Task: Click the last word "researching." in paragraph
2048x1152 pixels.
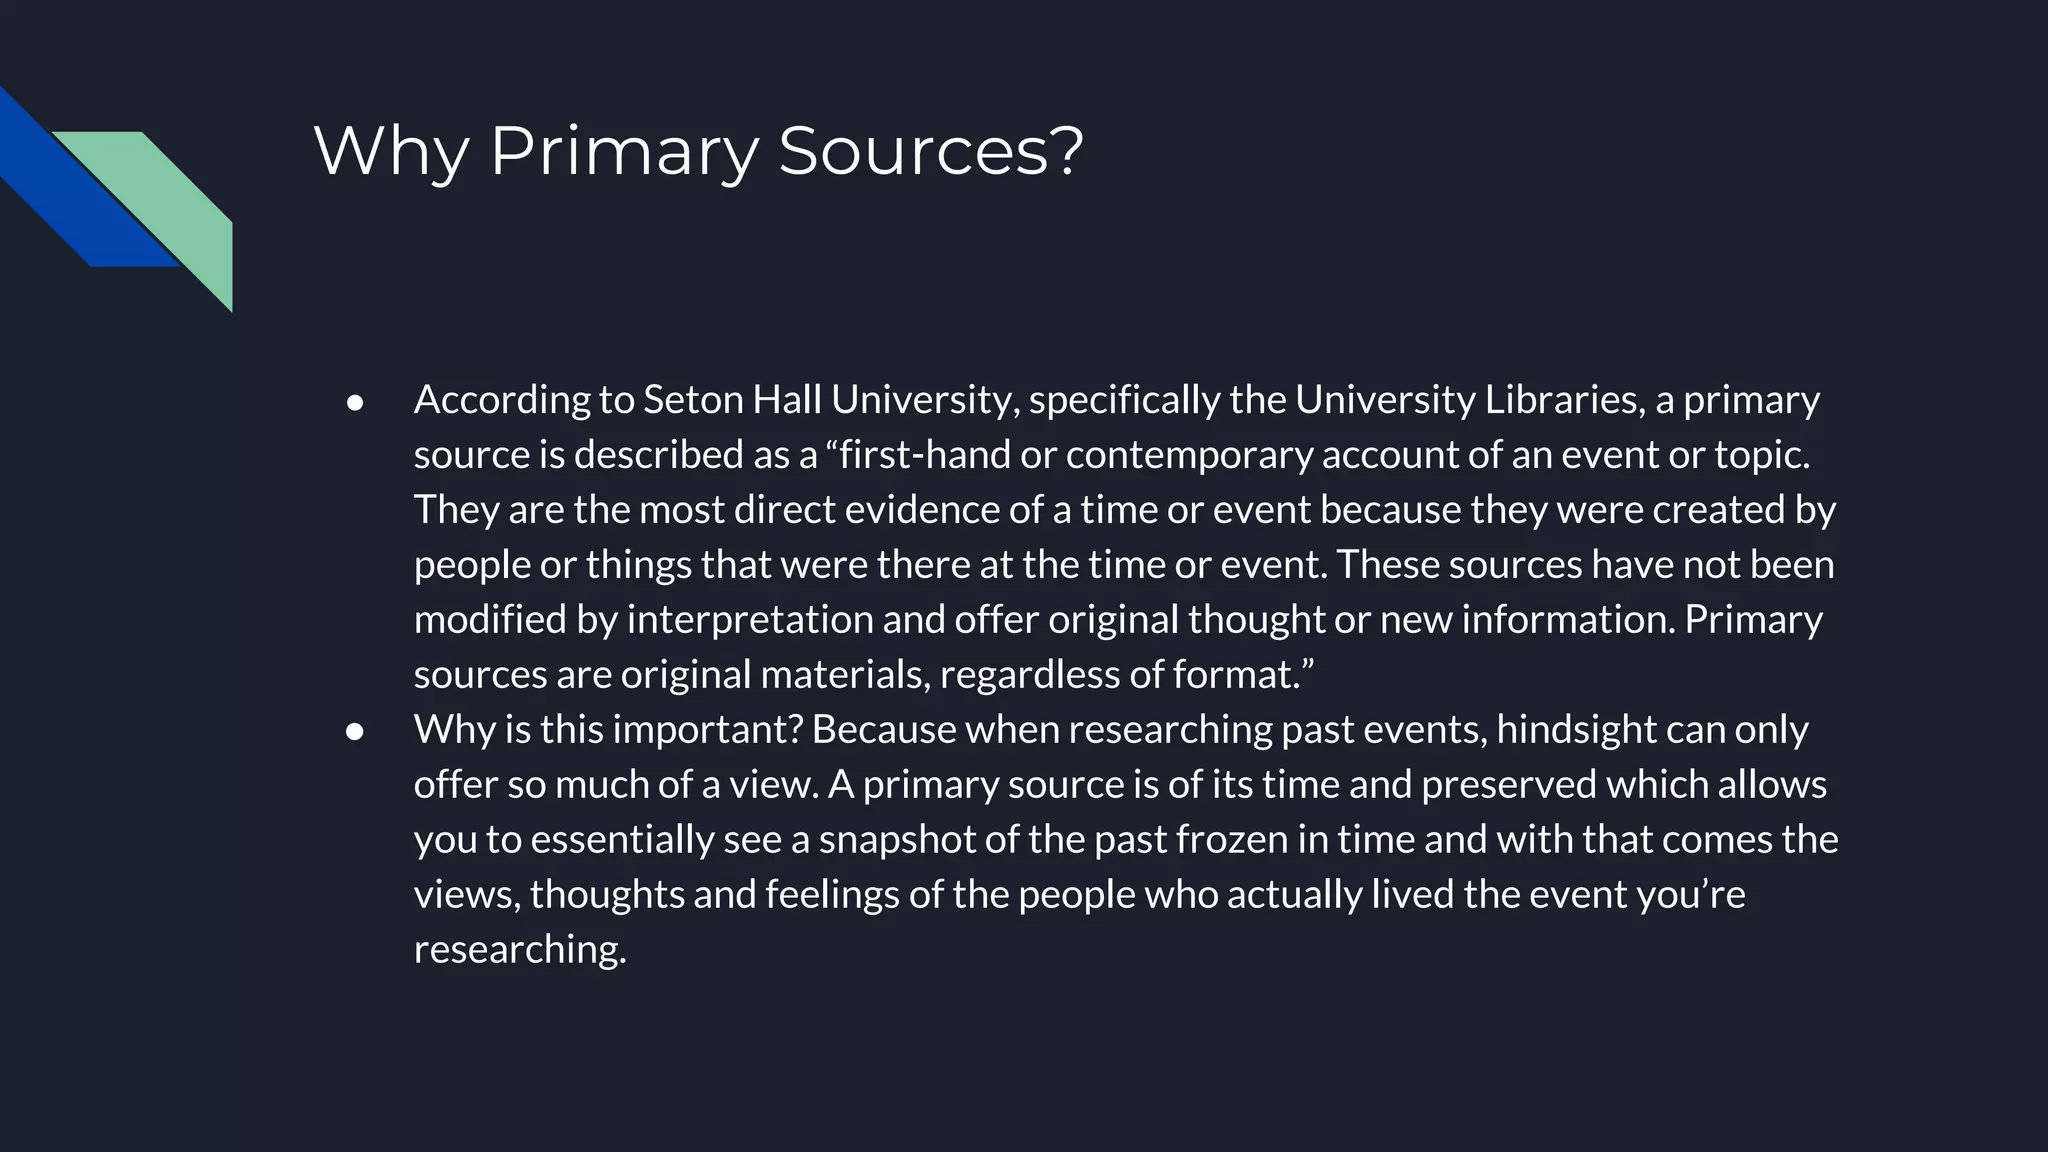Action: tap(520, 950)
